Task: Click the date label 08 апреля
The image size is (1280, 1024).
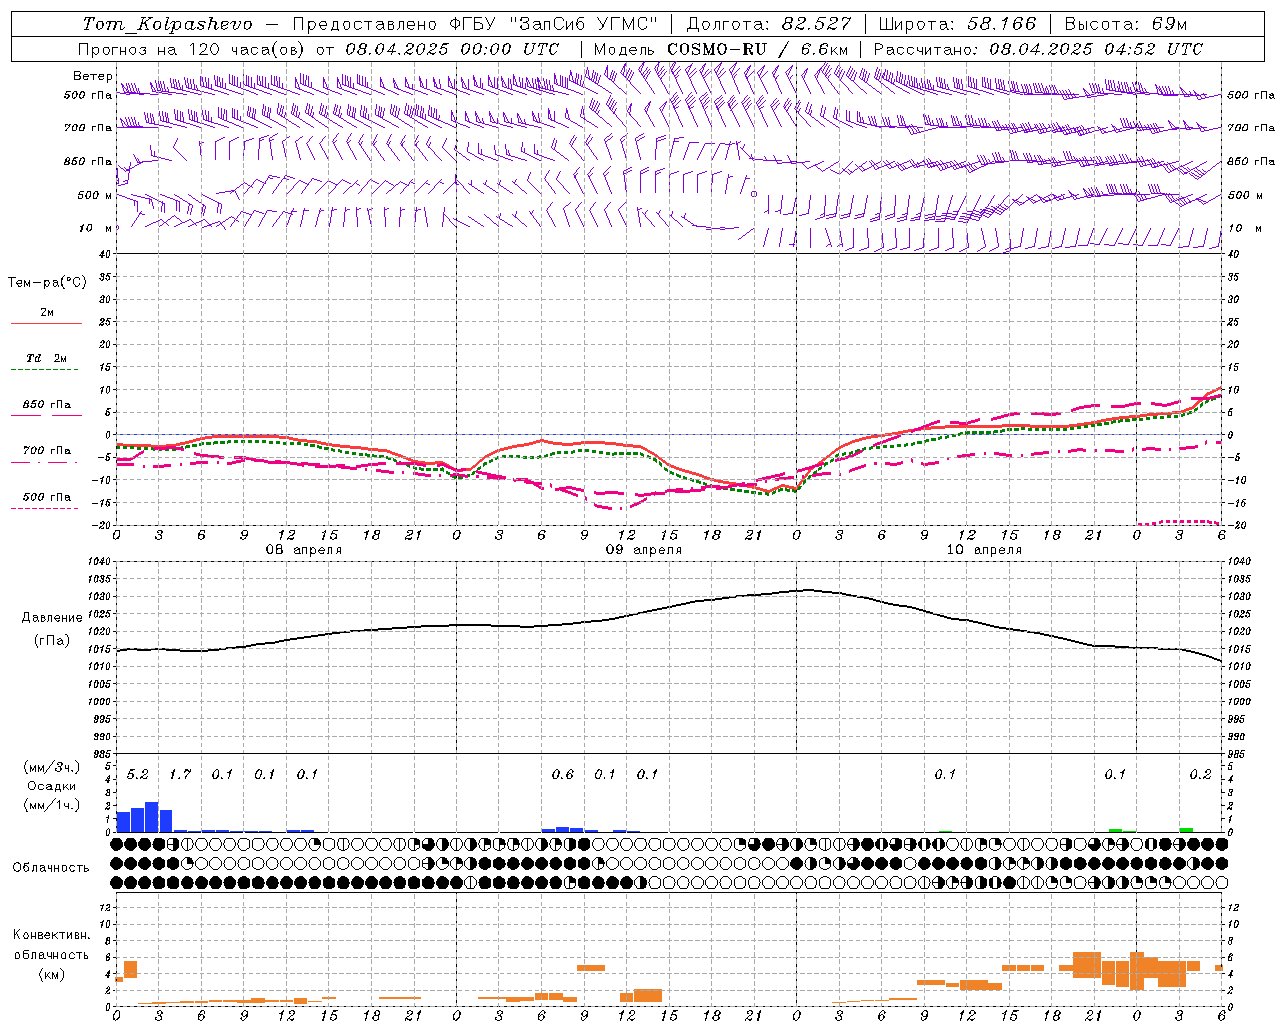Action: tap(303, 550)
